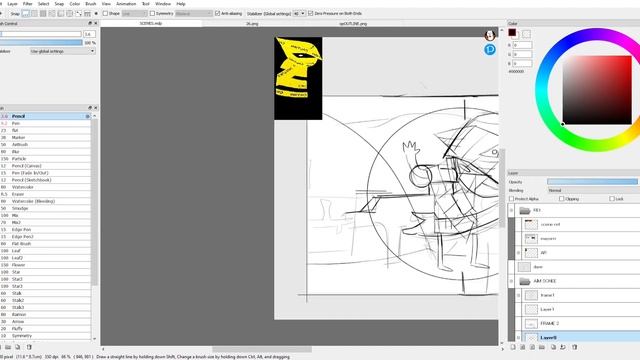Screen dimensions: 640x360
Task: Toggle the Anti-aliasing checkbox
Action: (x=218, y=13)
